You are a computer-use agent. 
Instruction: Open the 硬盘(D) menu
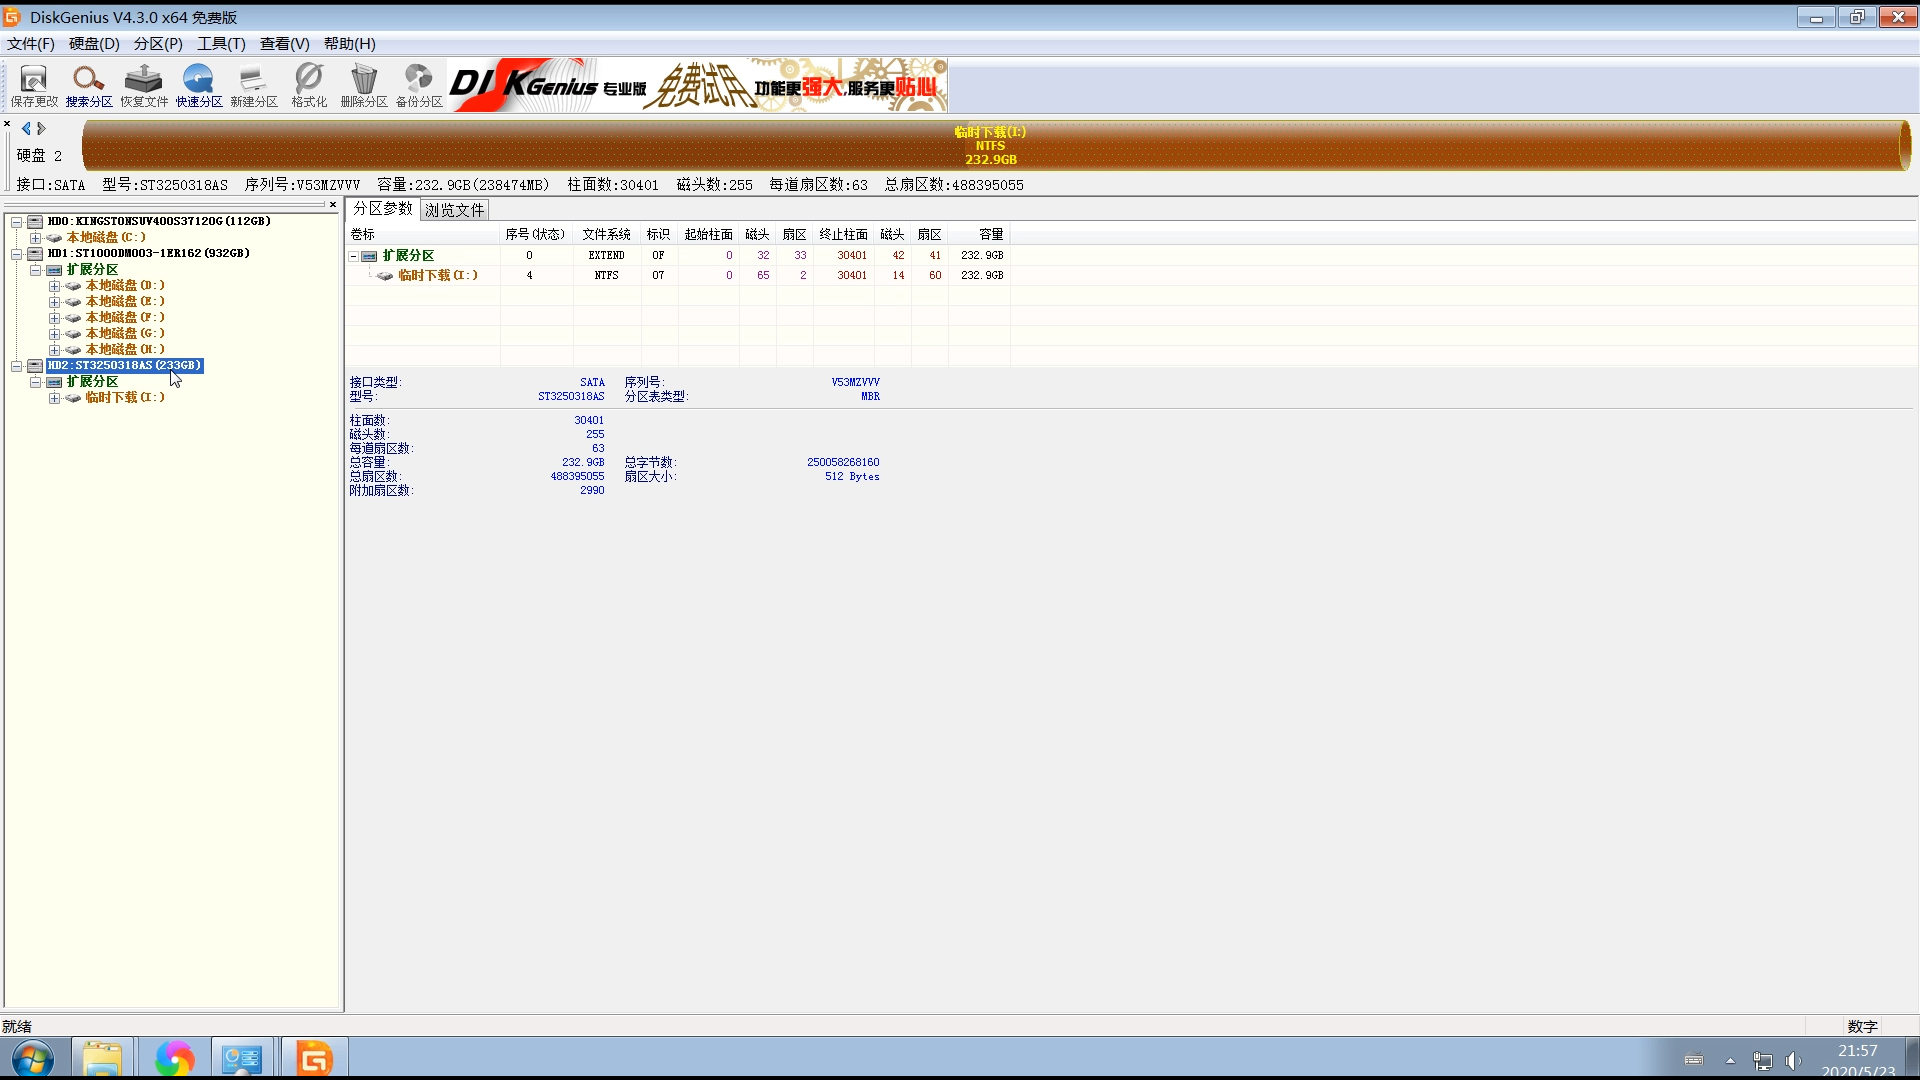click(94, 43)
